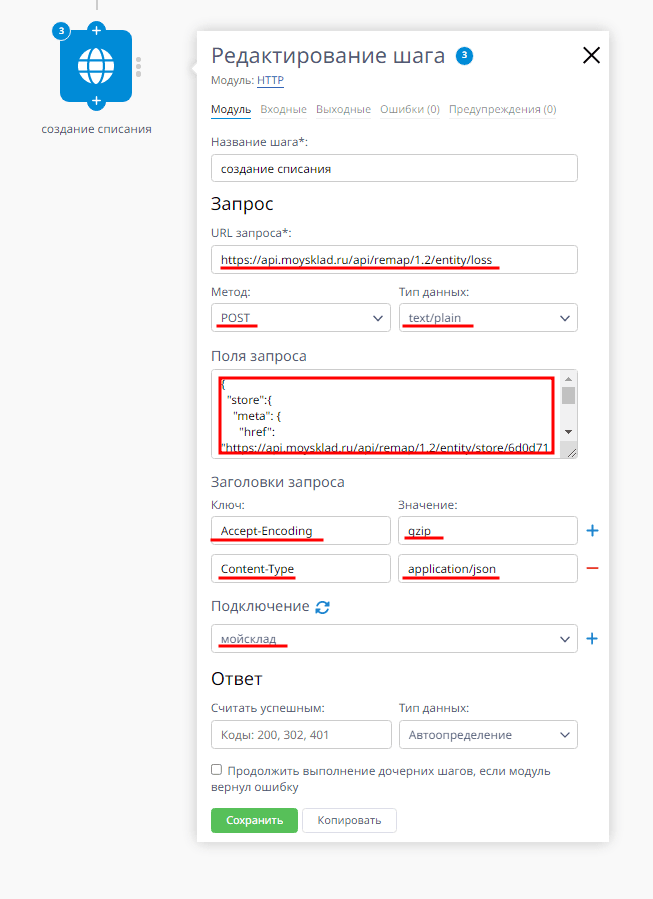This screenshot has width=653, height=899.
Task: Click the Копировать button
Action: pyautogui.click(x=349, y=819)
